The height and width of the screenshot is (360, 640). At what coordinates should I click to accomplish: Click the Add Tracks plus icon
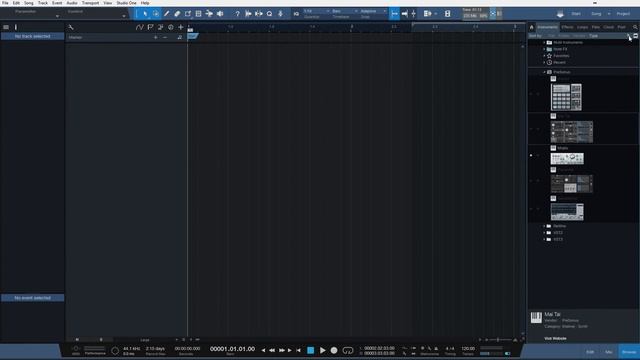coord(181,27)
